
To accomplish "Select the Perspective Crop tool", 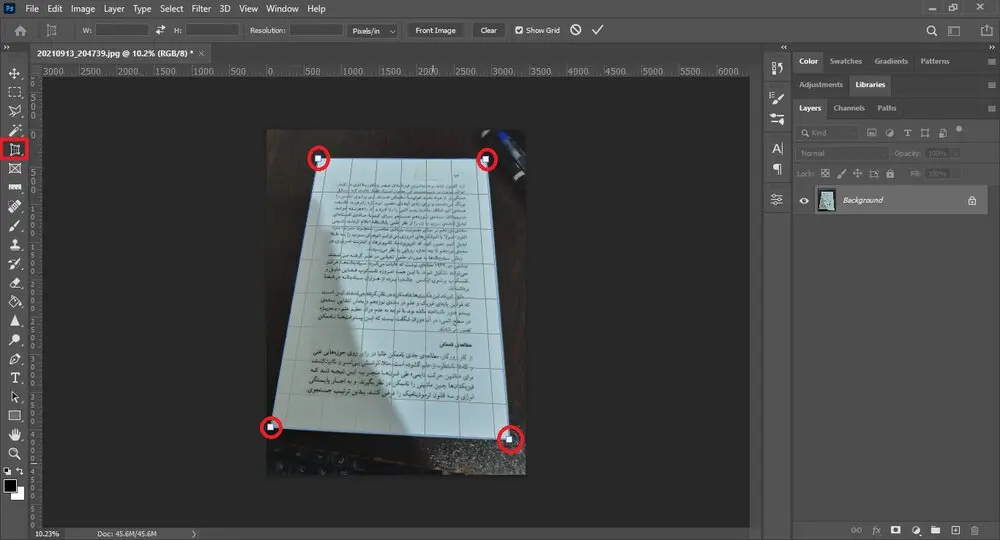I will [x=15, y=150].
